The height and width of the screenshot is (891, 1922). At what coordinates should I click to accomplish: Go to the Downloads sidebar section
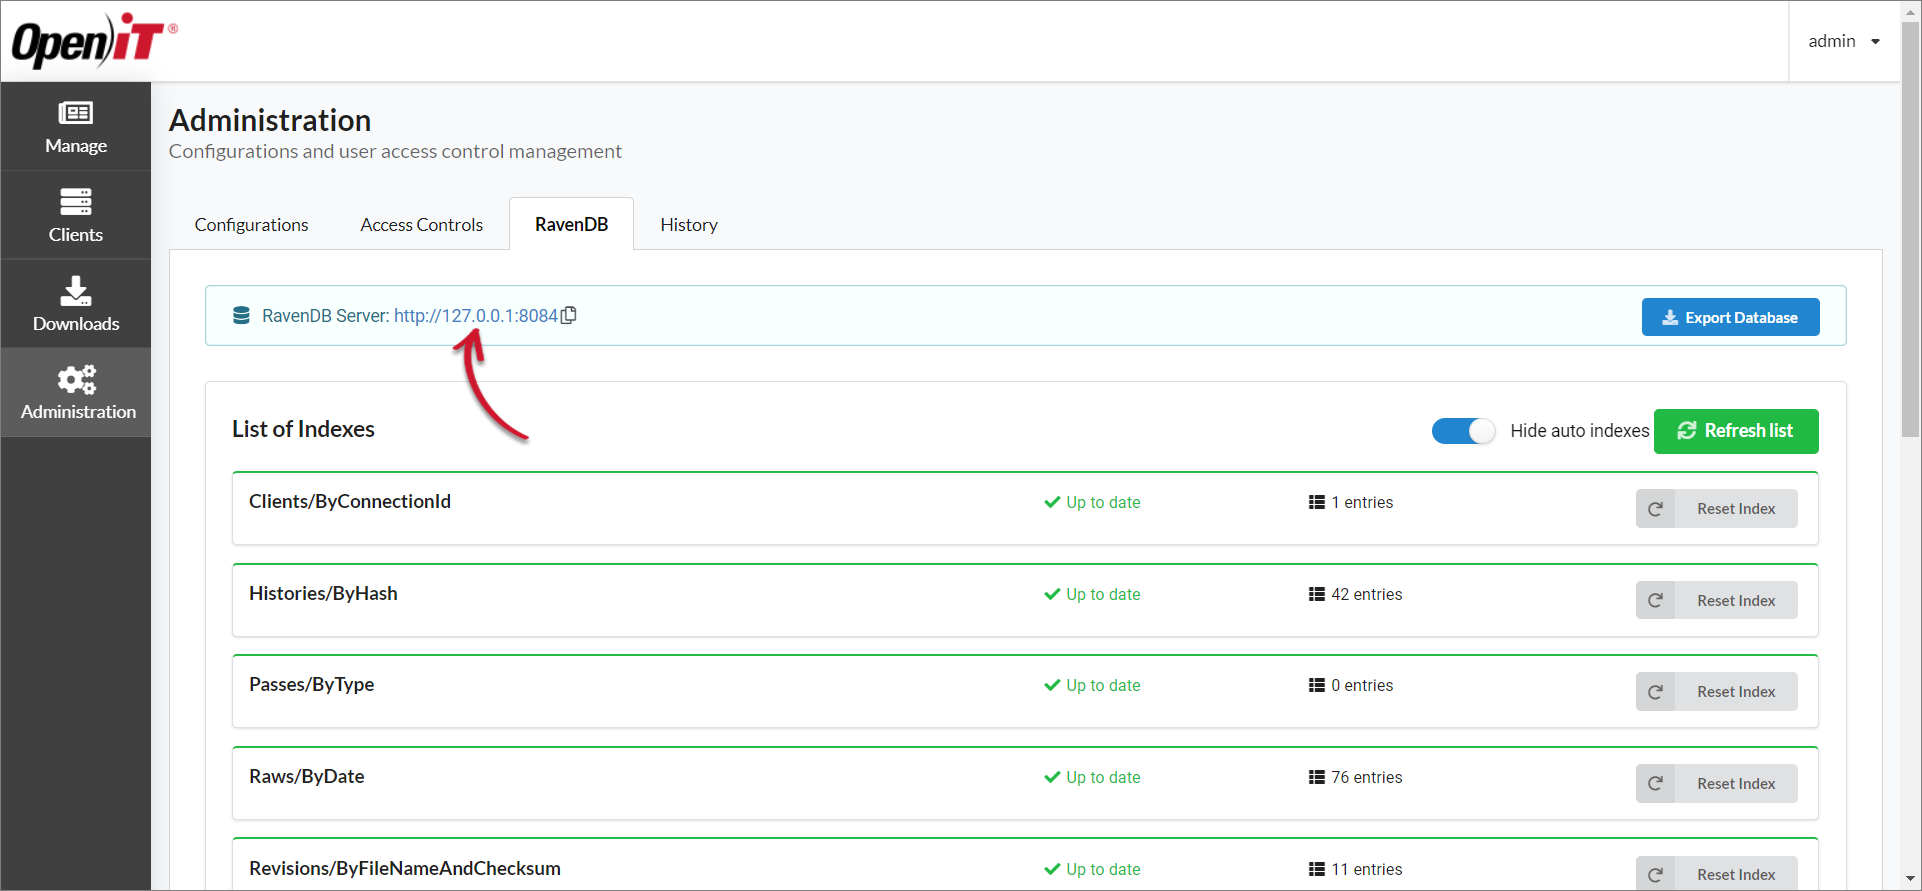point(76,304)
